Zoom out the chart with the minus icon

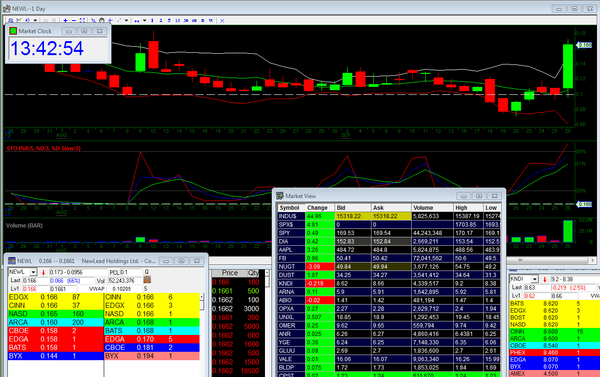pyautogui.click(x=74, y=20)
